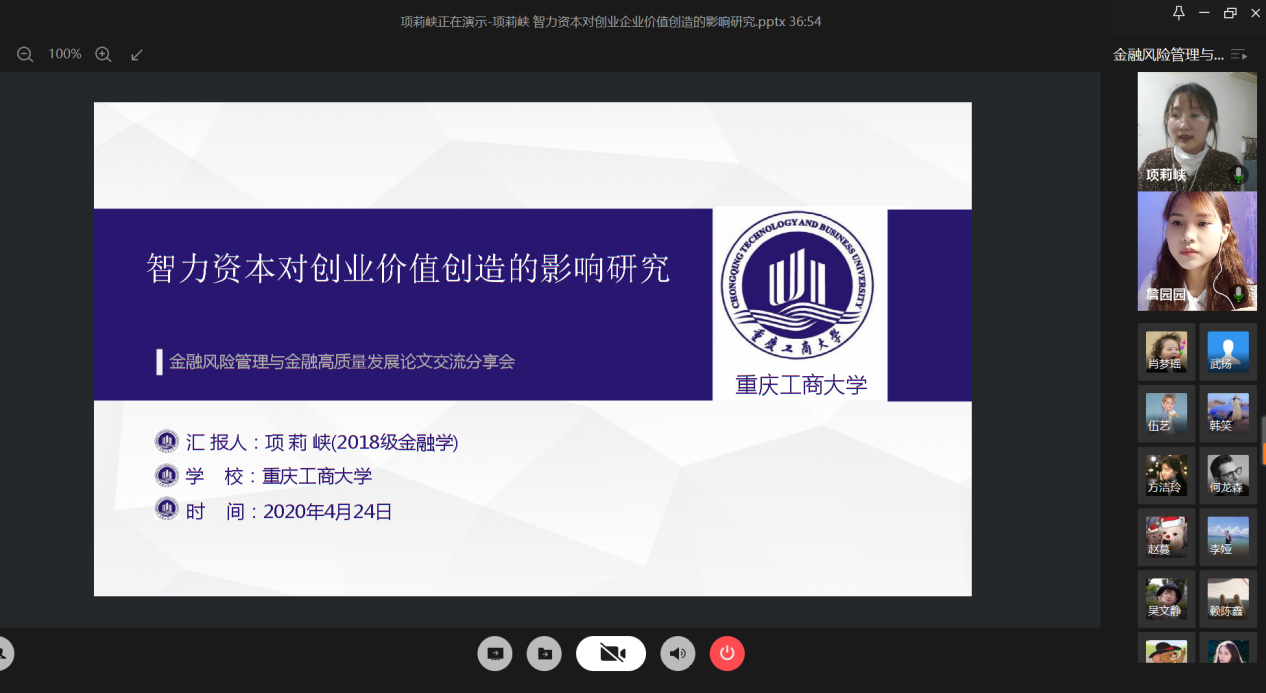The image size is (1266, 693).
Task: Click the red power button to leave meeting
Action: coord(727,654)
